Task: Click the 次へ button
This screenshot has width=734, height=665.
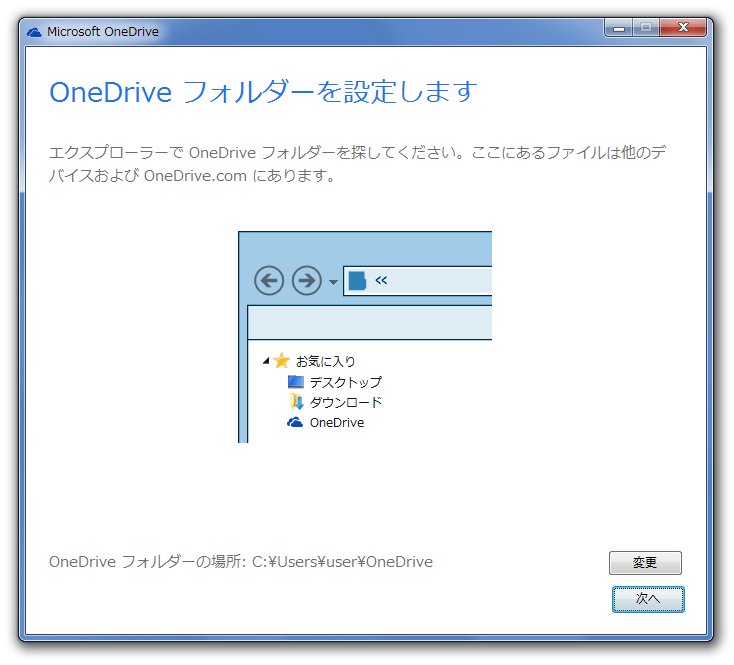Action: click(x=648, y=599)
